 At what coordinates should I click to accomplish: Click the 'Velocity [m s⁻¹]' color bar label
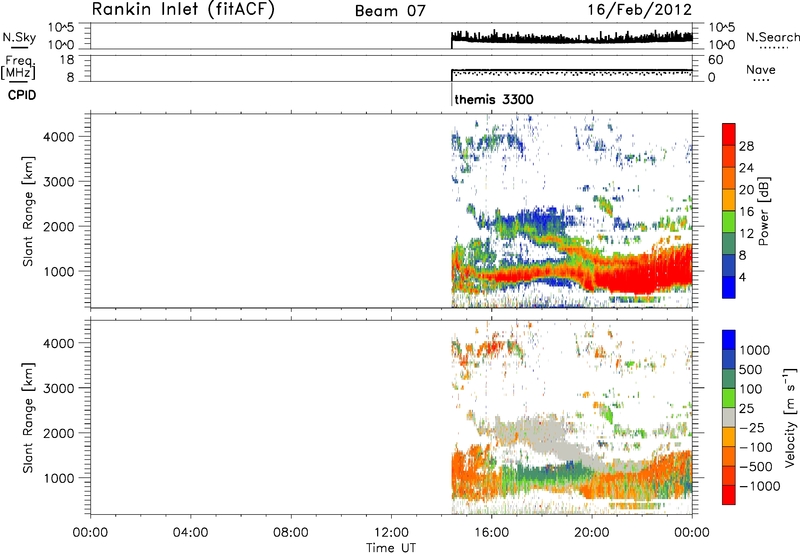[790, 417]
